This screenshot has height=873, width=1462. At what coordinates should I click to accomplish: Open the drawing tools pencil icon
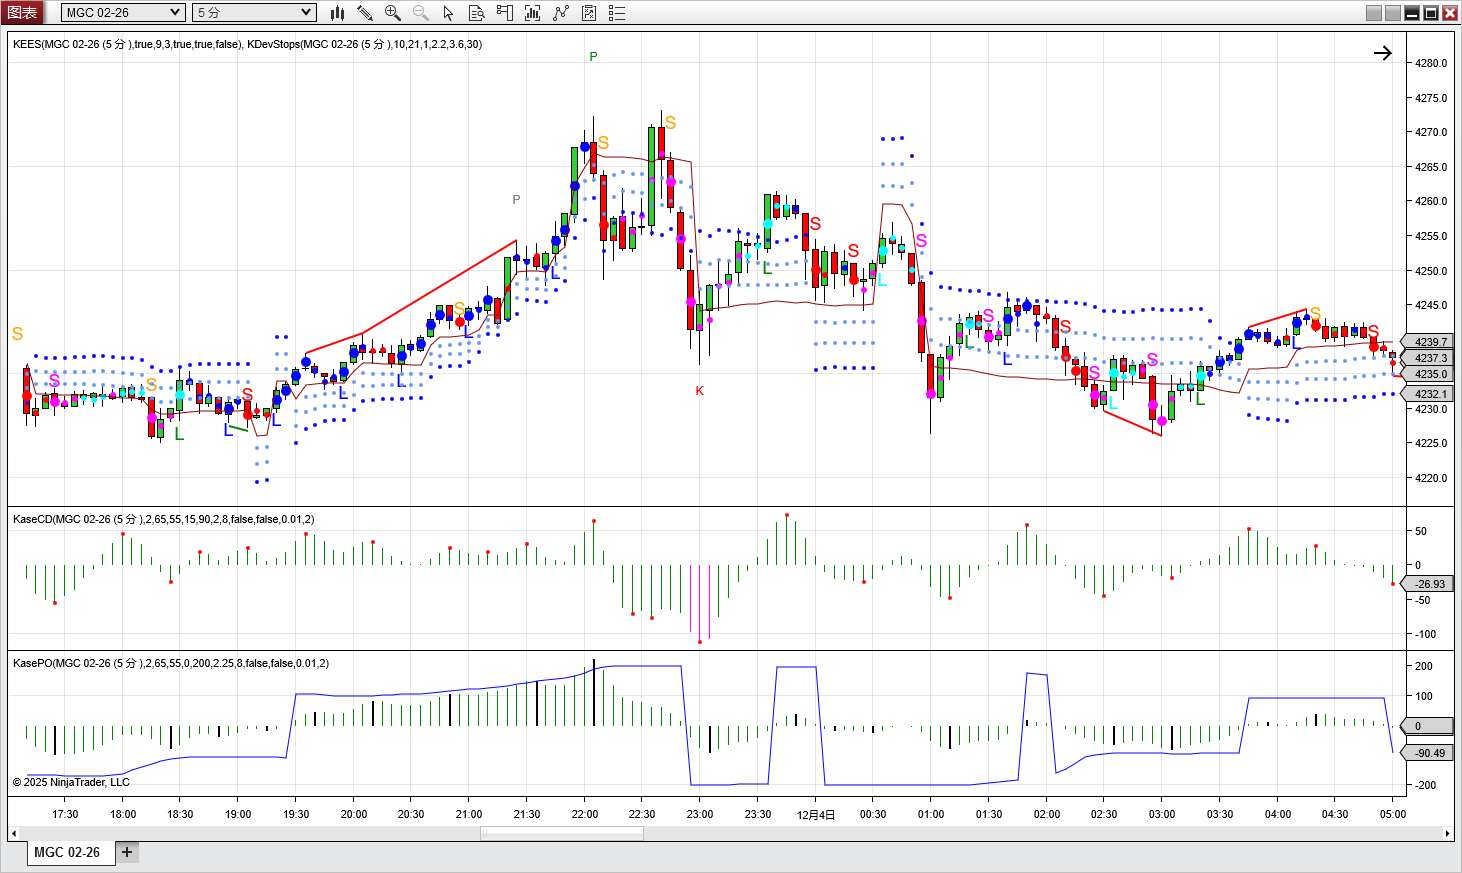[365, 13]
